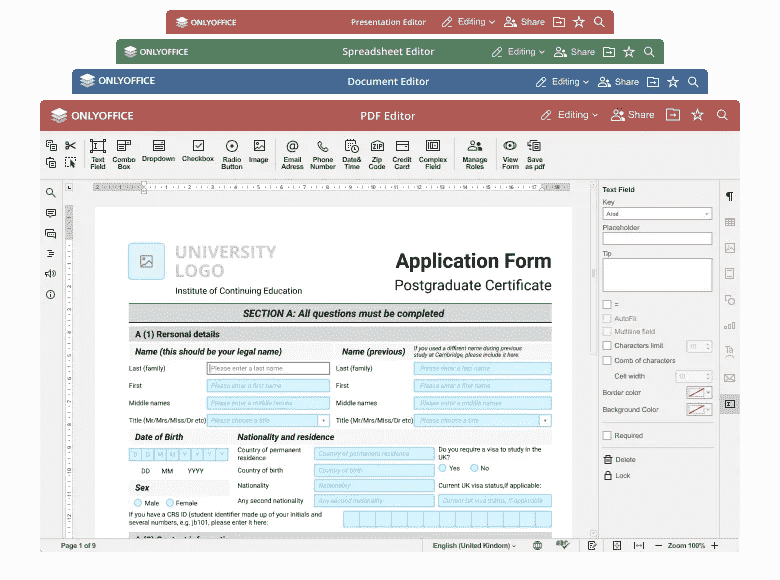Open the chat panel in left sidebar

(50, 233)
